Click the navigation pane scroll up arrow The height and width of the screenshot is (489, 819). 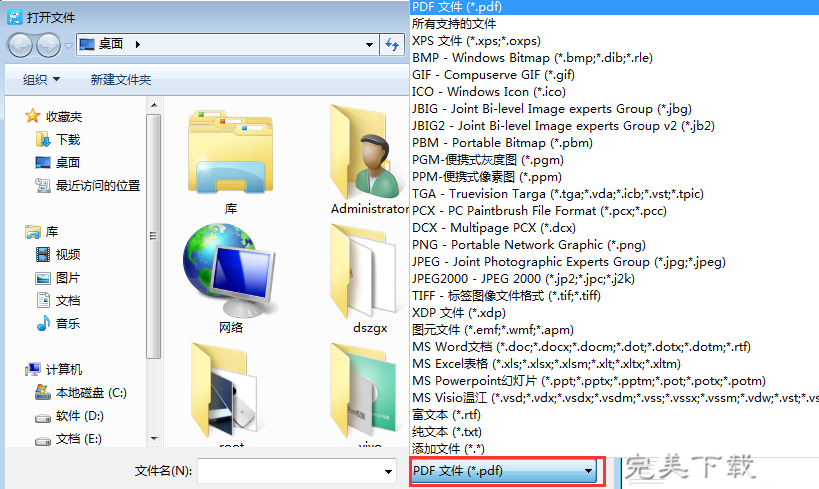tap(154, 105)
